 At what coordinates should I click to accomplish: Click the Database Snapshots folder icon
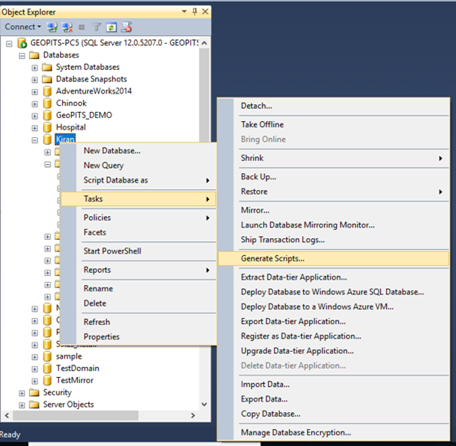click(x=47, y=79)
